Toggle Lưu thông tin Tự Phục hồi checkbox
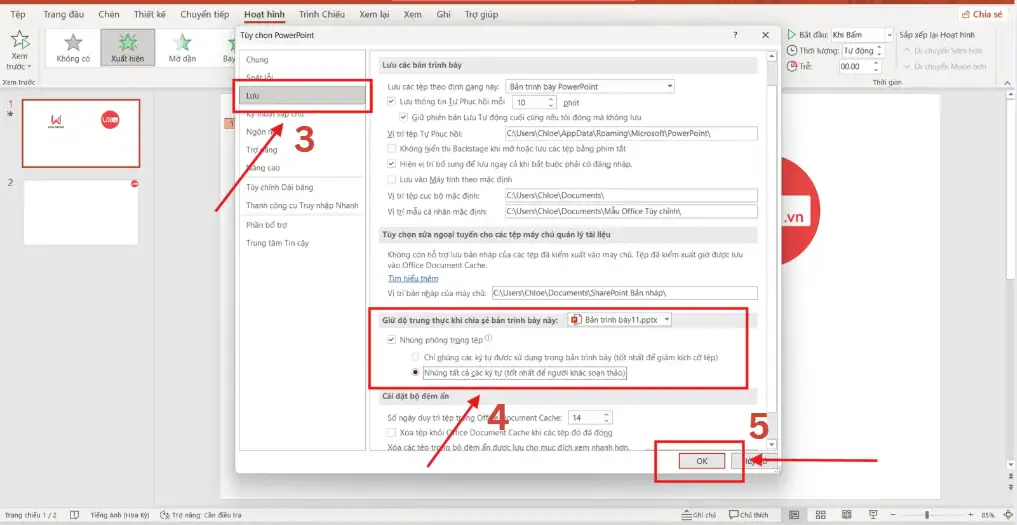This screenshot has height=525, width=1017. (392, 102)
